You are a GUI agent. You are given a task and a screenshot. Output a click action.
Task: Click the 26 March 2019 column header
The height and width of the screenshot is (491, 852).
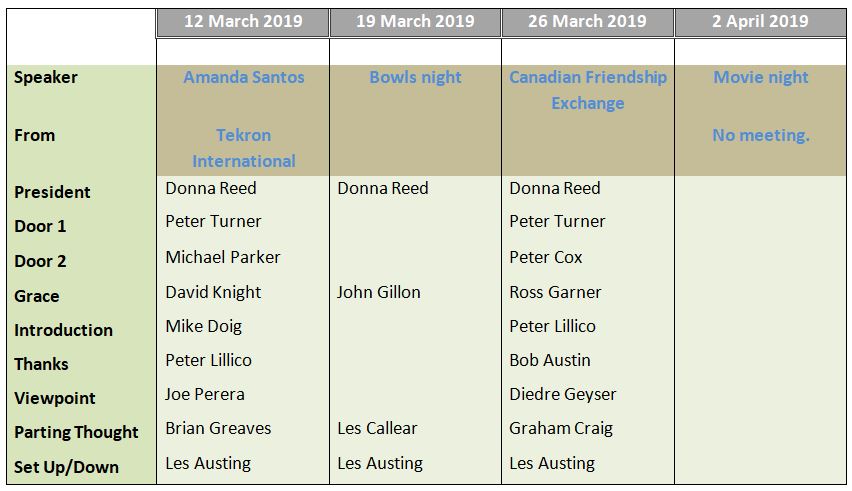(587, 22)
